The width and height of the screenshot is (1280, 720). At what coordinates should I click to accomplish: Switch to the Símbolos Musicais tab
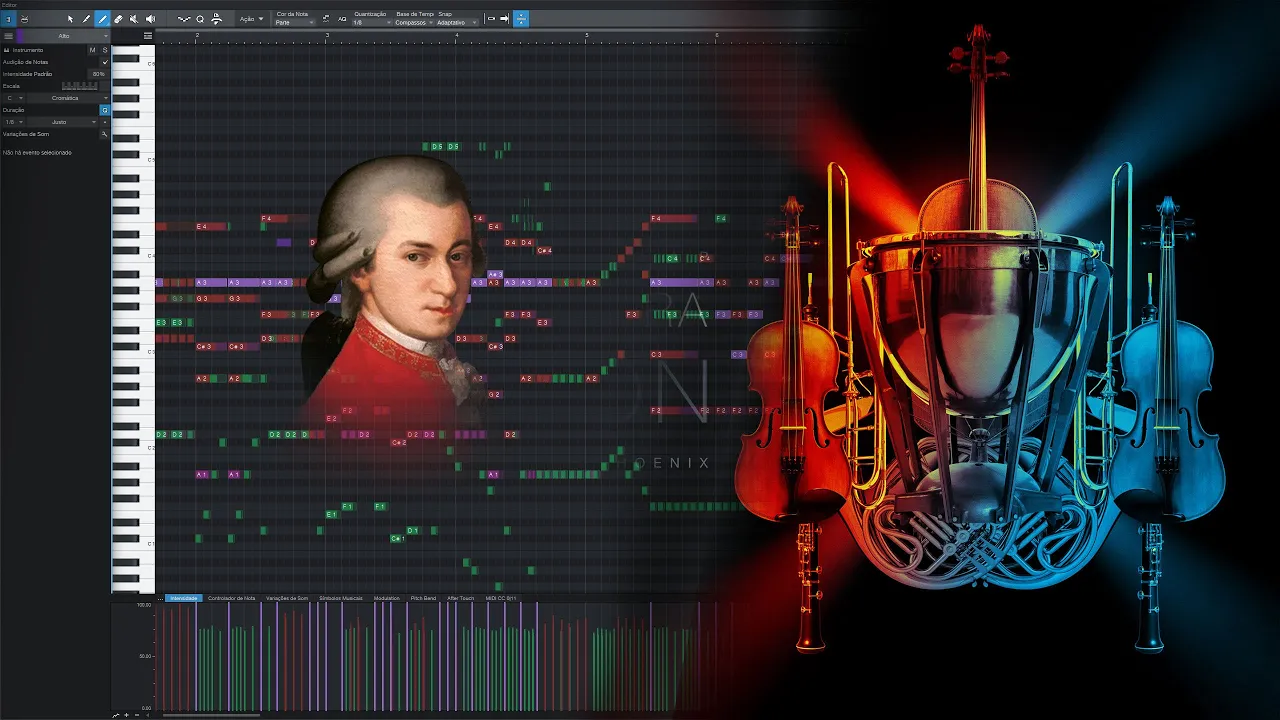coord(341,598)
